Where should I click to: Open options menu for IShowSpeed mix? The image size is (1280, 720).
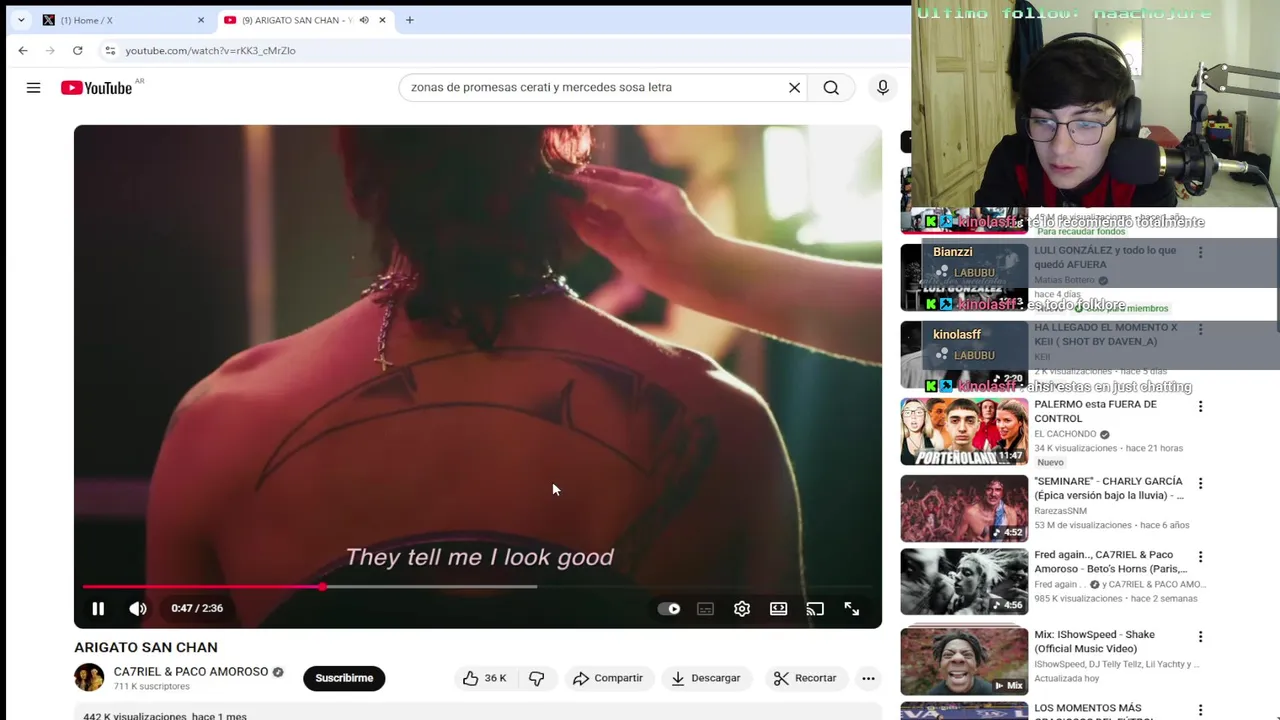[x=1201, y=636]
